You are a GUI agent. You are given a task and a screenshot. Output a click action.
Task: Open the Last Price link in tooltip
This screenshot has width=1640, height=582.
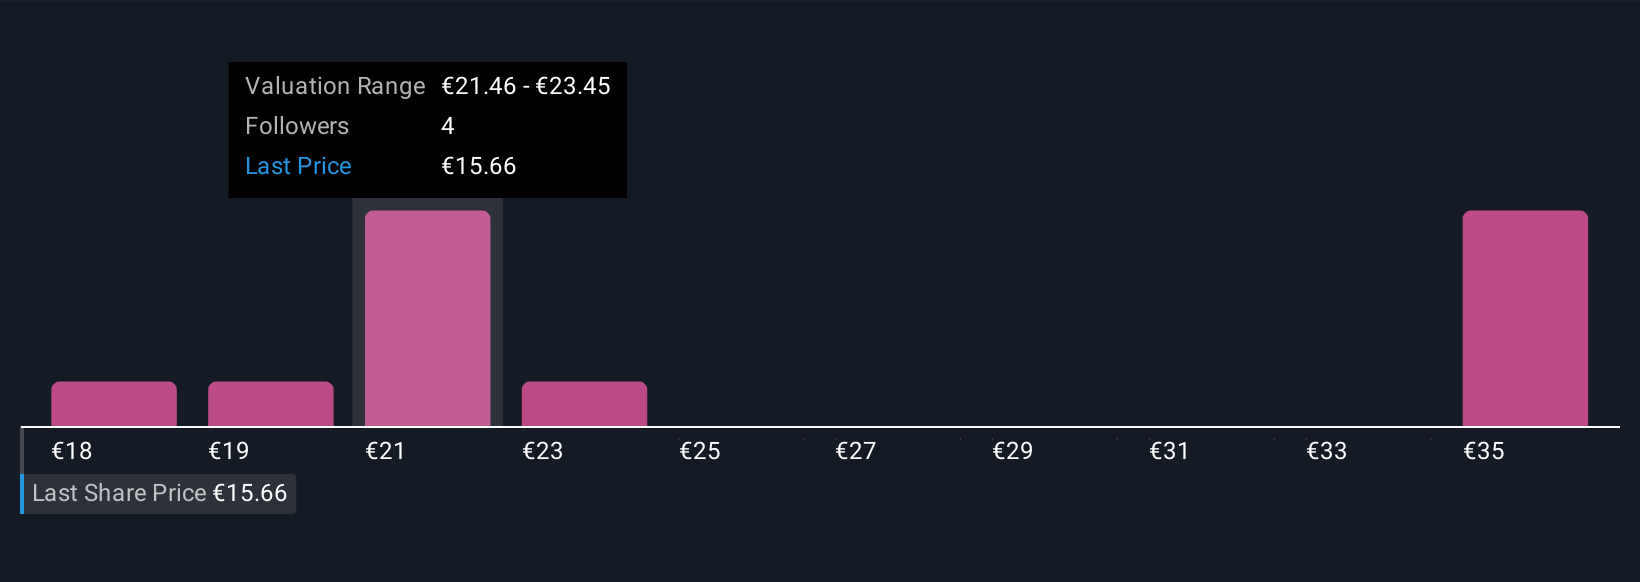click(298, 166)
